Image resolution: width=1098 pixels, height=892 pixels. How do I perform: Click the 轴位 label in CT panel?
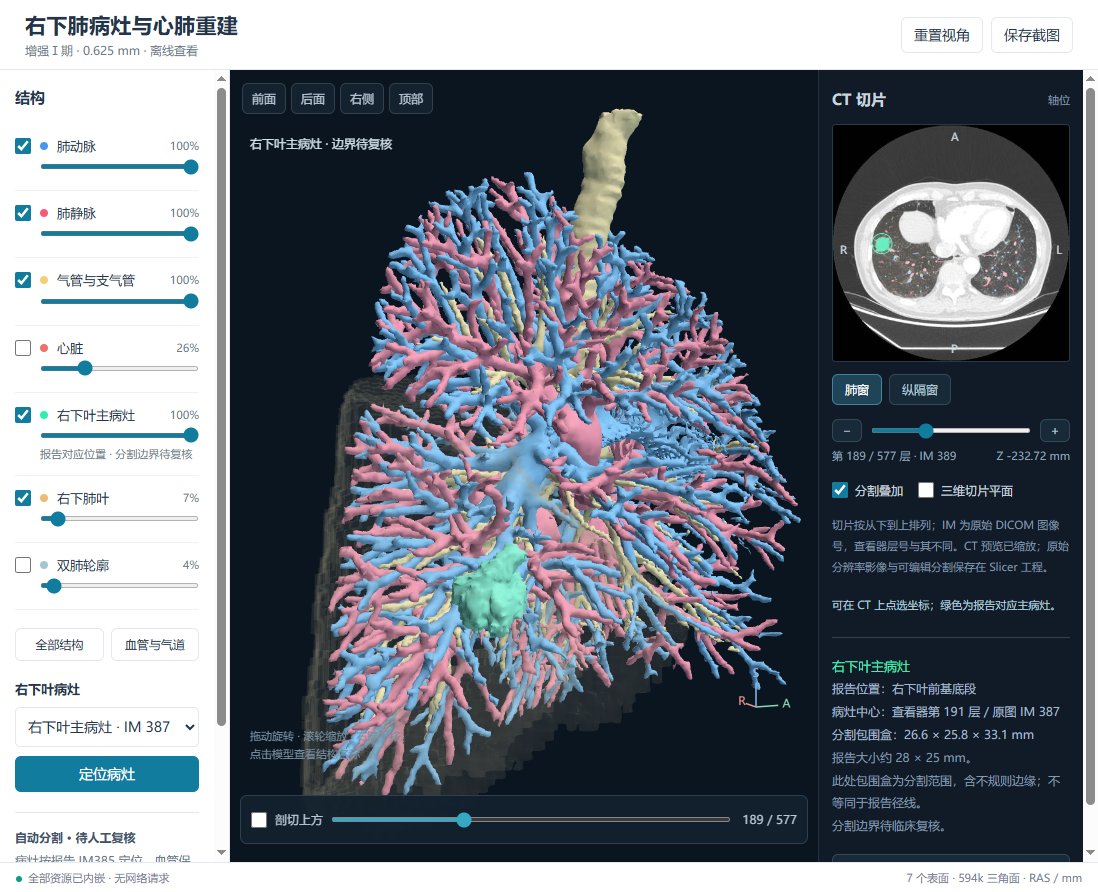click(1059, 100)
